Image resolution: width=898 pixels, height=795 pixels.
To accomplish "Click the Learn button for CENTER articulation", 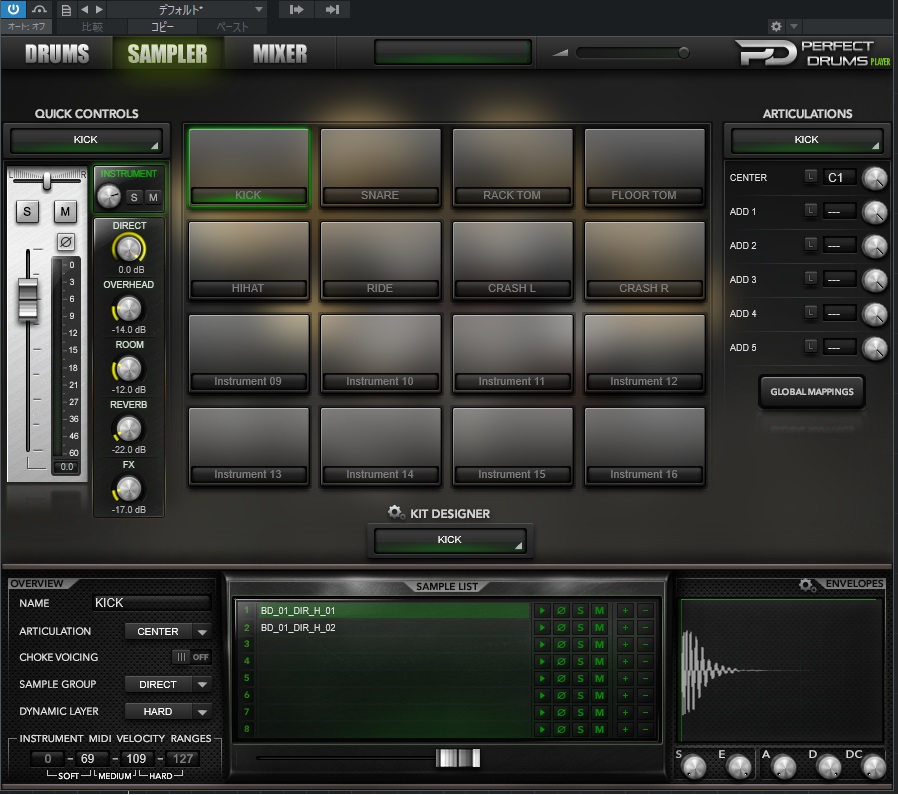I will (x=811, y=178).
